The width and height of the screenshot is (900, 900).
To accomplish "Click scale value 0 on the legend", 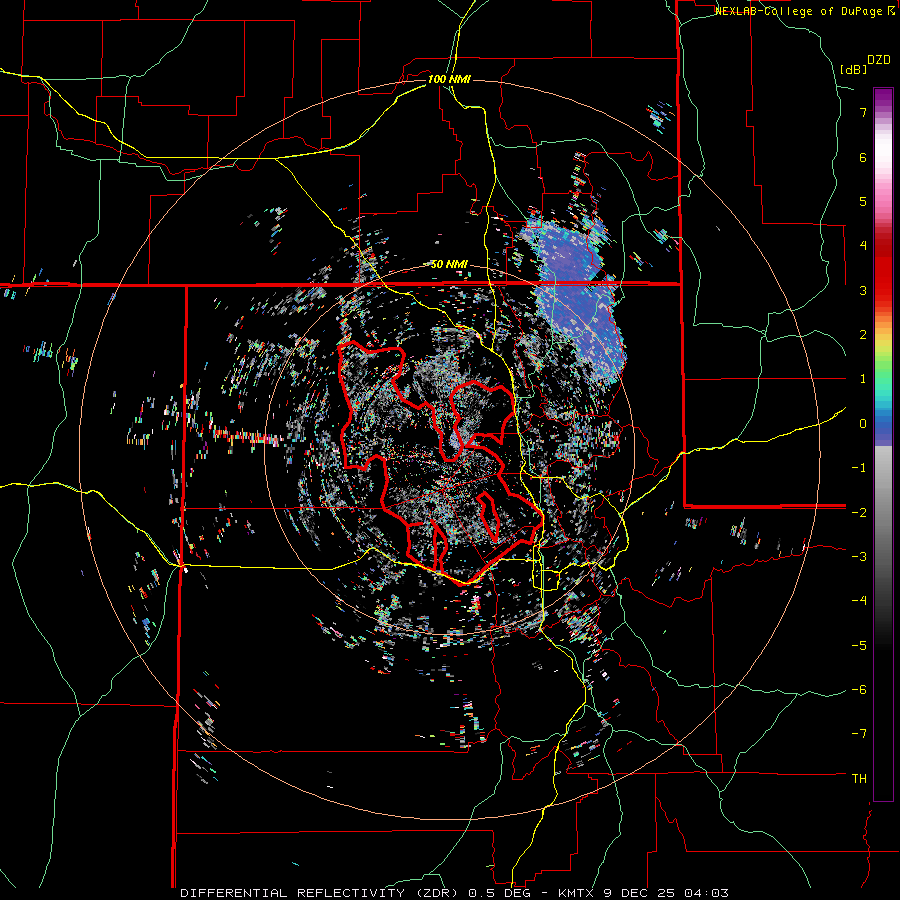I will point(863,424).
